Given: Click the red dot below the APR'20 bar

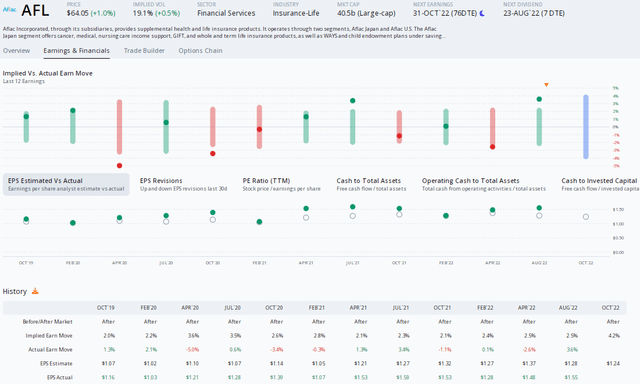Looking at the screenshot, I should pos(119,166).
